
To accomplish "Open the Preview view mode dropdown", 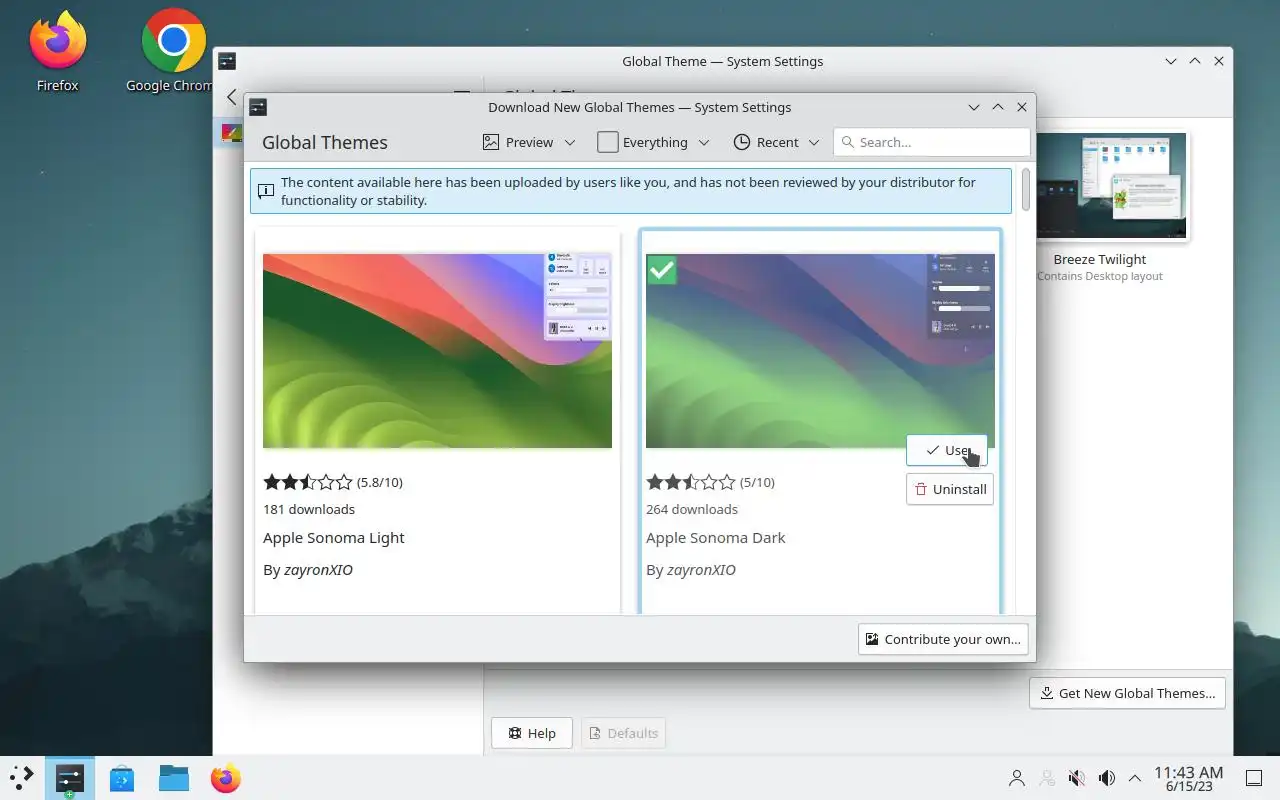I will click(x=529, y=142).
